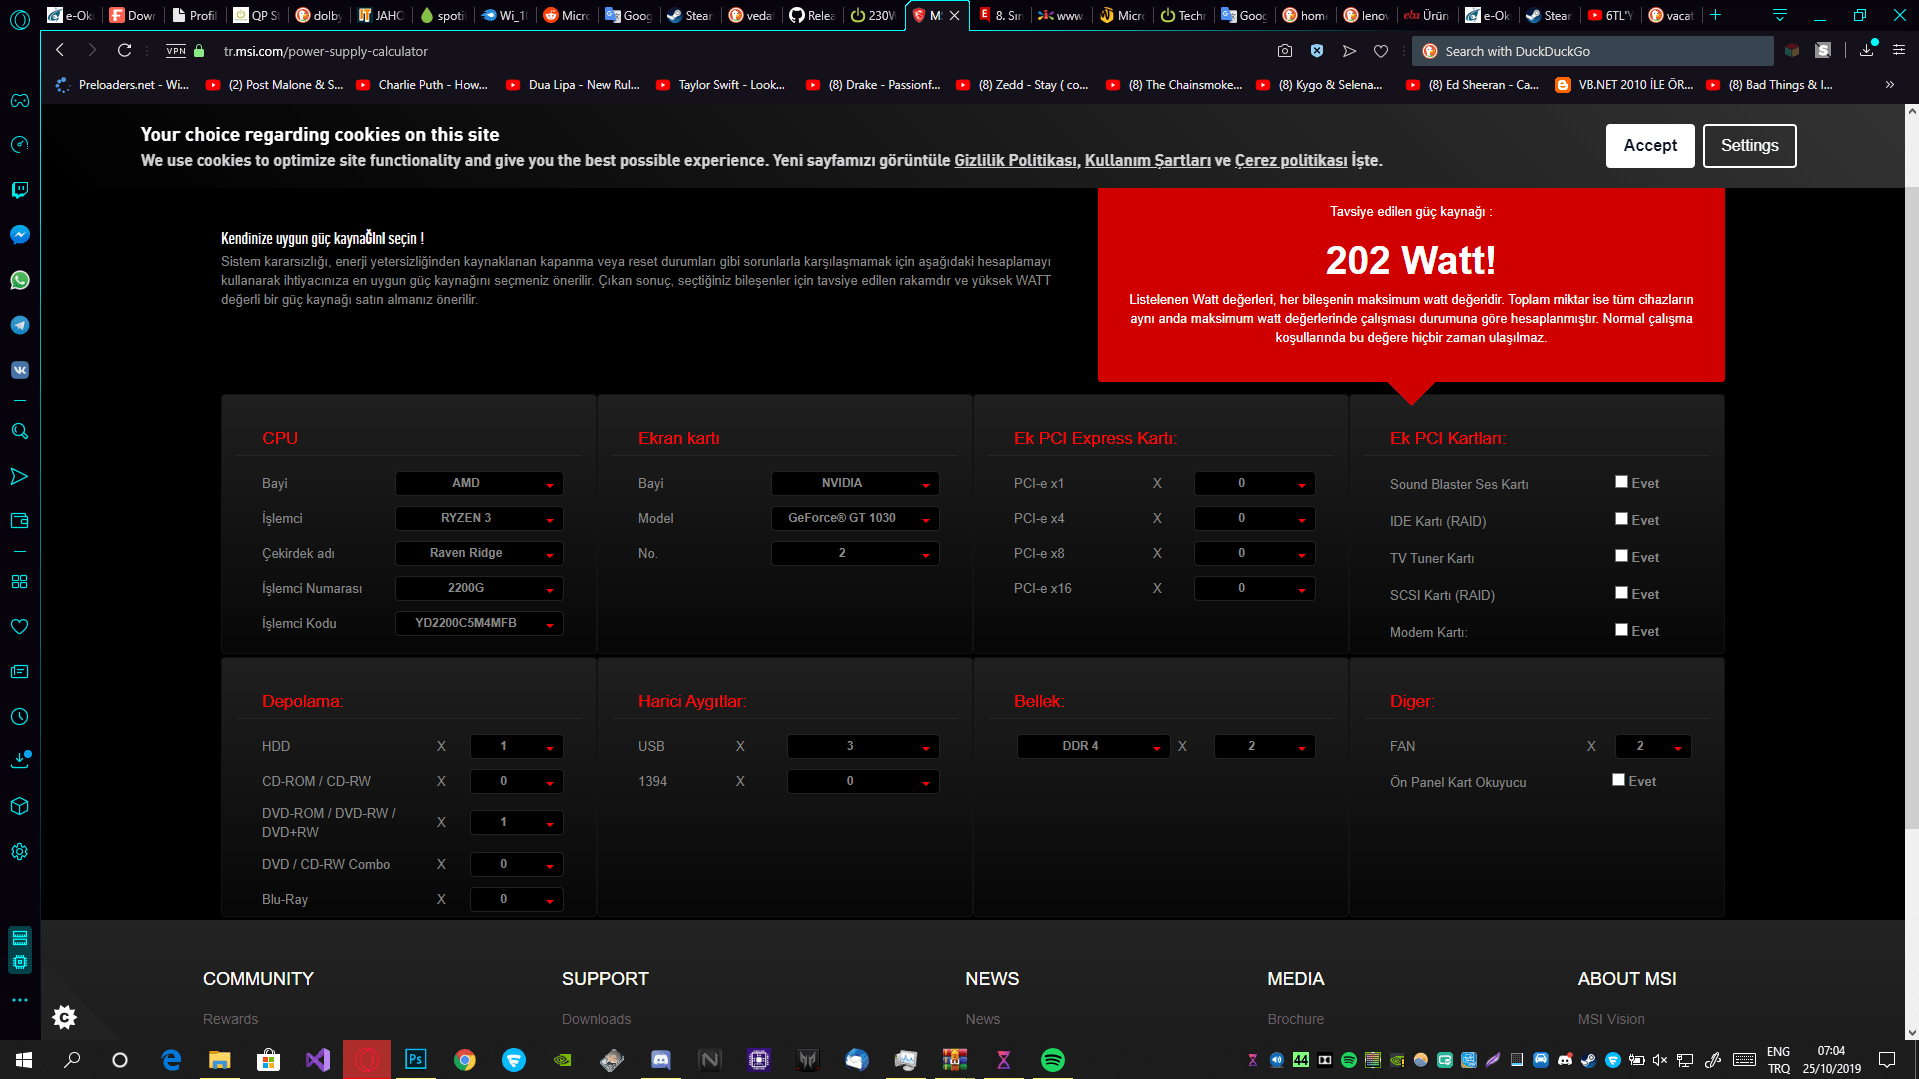
Task: Click the DuckDuckGo search field
Action: point(1592,51)
